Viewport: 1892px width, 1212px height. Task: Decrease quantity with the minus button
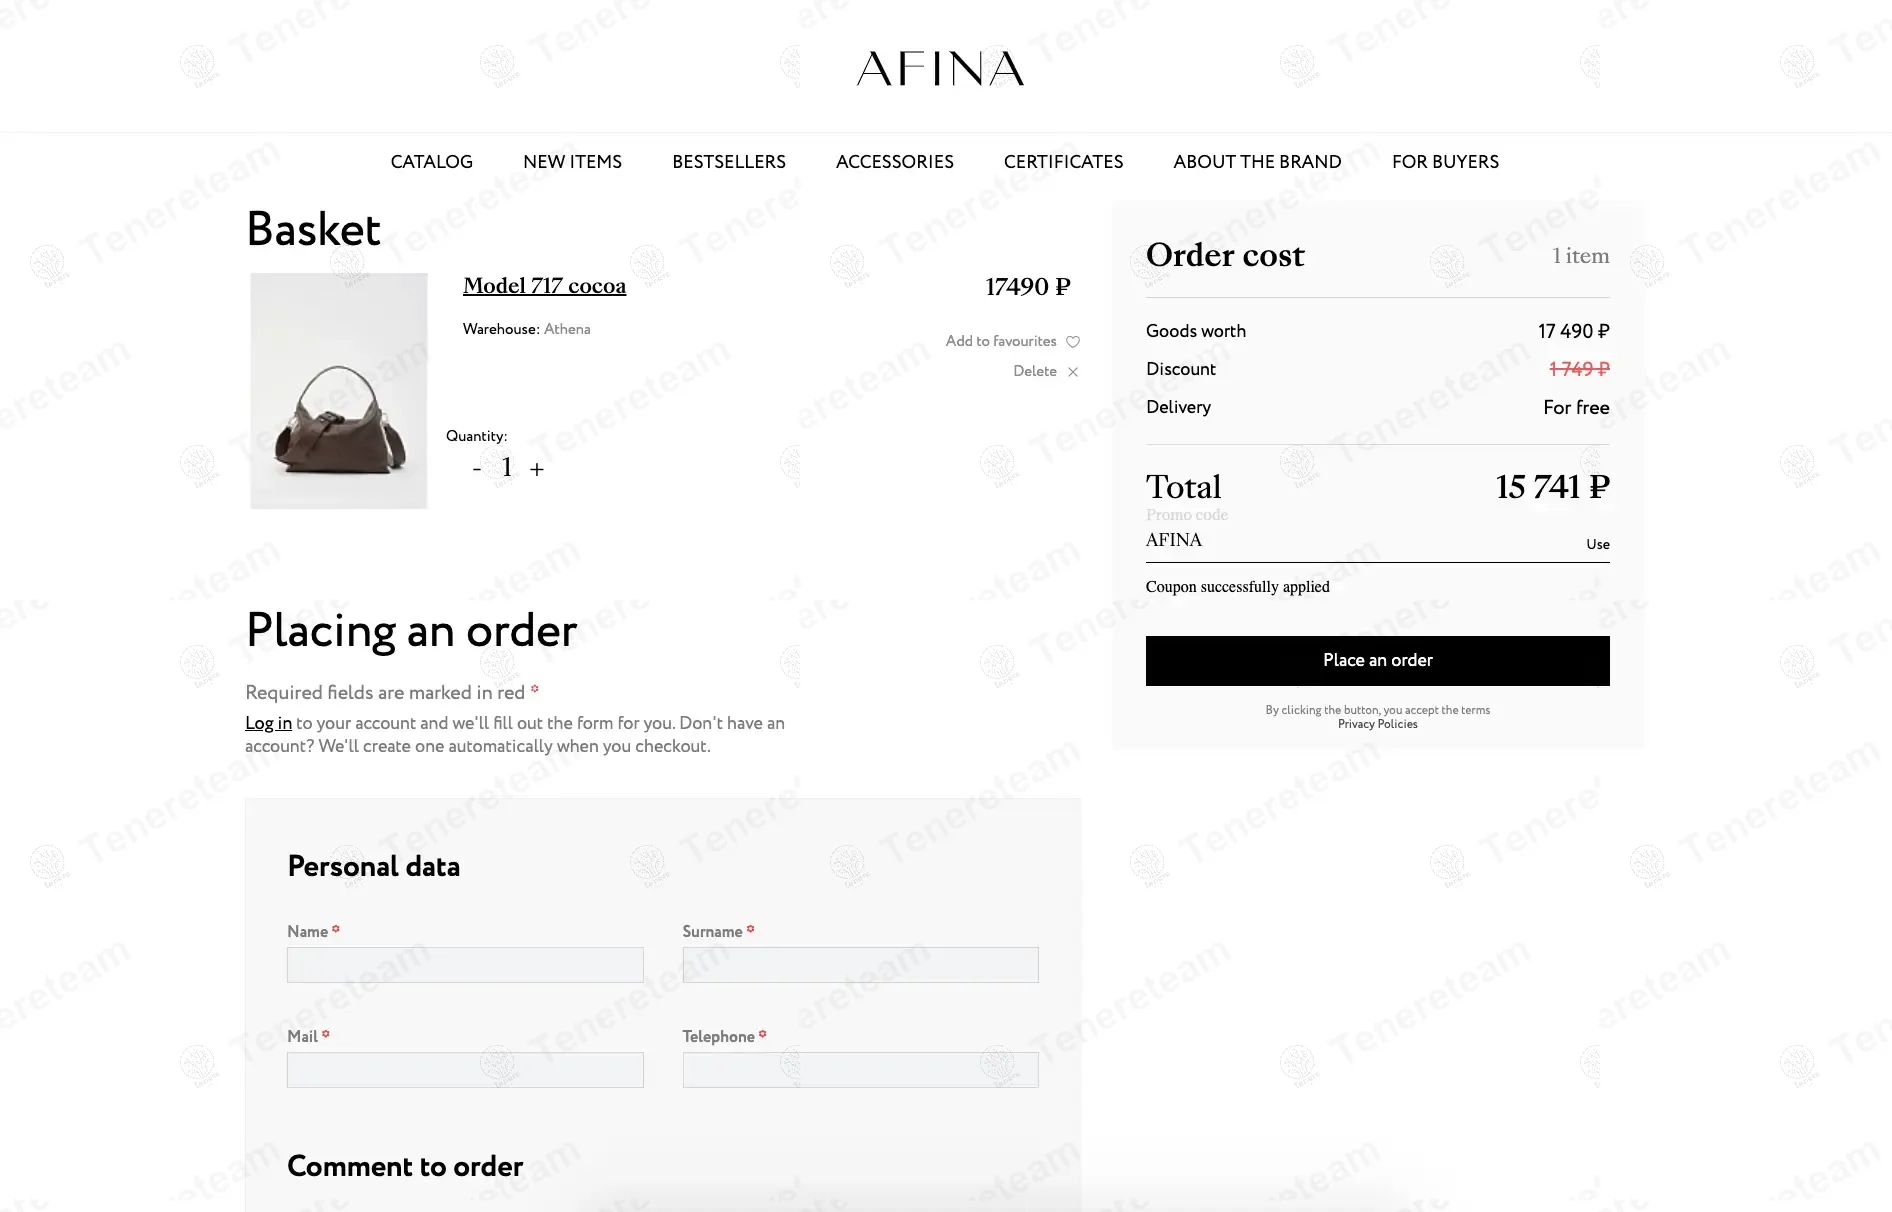pos(477,468)
